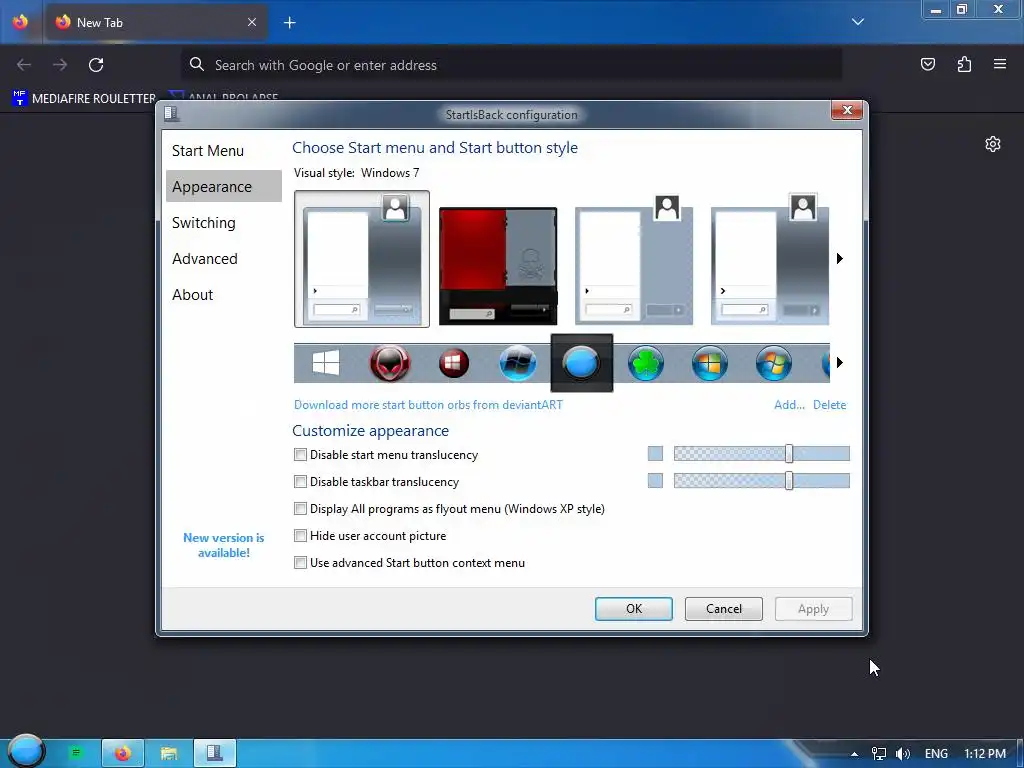The image size is (1024, 768).
Task: Click the ENG language indicator
Action: pyautogui.click(x=936, y=754)
